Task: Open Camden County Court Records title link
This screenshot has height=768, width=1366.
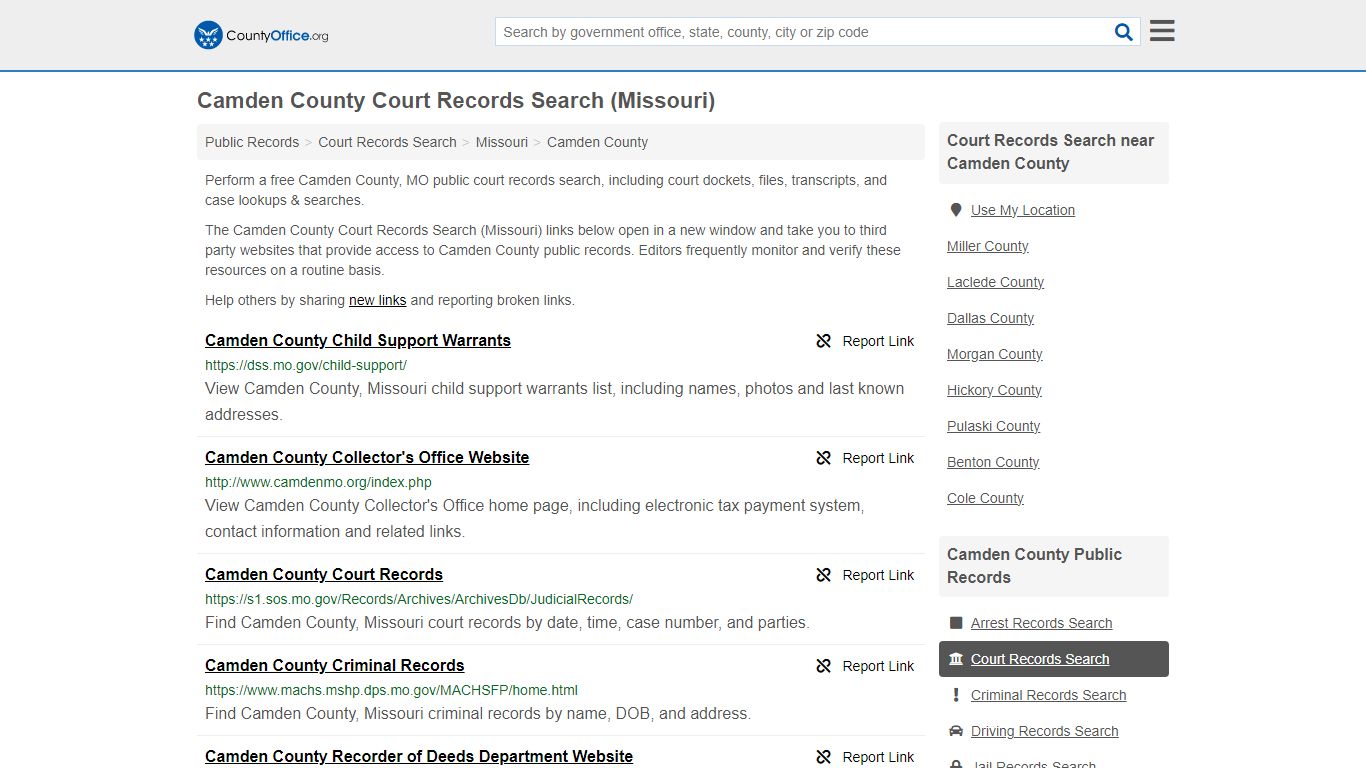Action: tap(324, 574)
